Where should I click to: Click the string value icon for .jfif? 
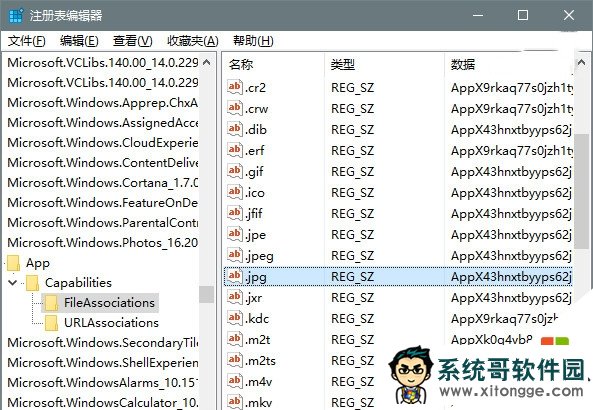[234, 213]
